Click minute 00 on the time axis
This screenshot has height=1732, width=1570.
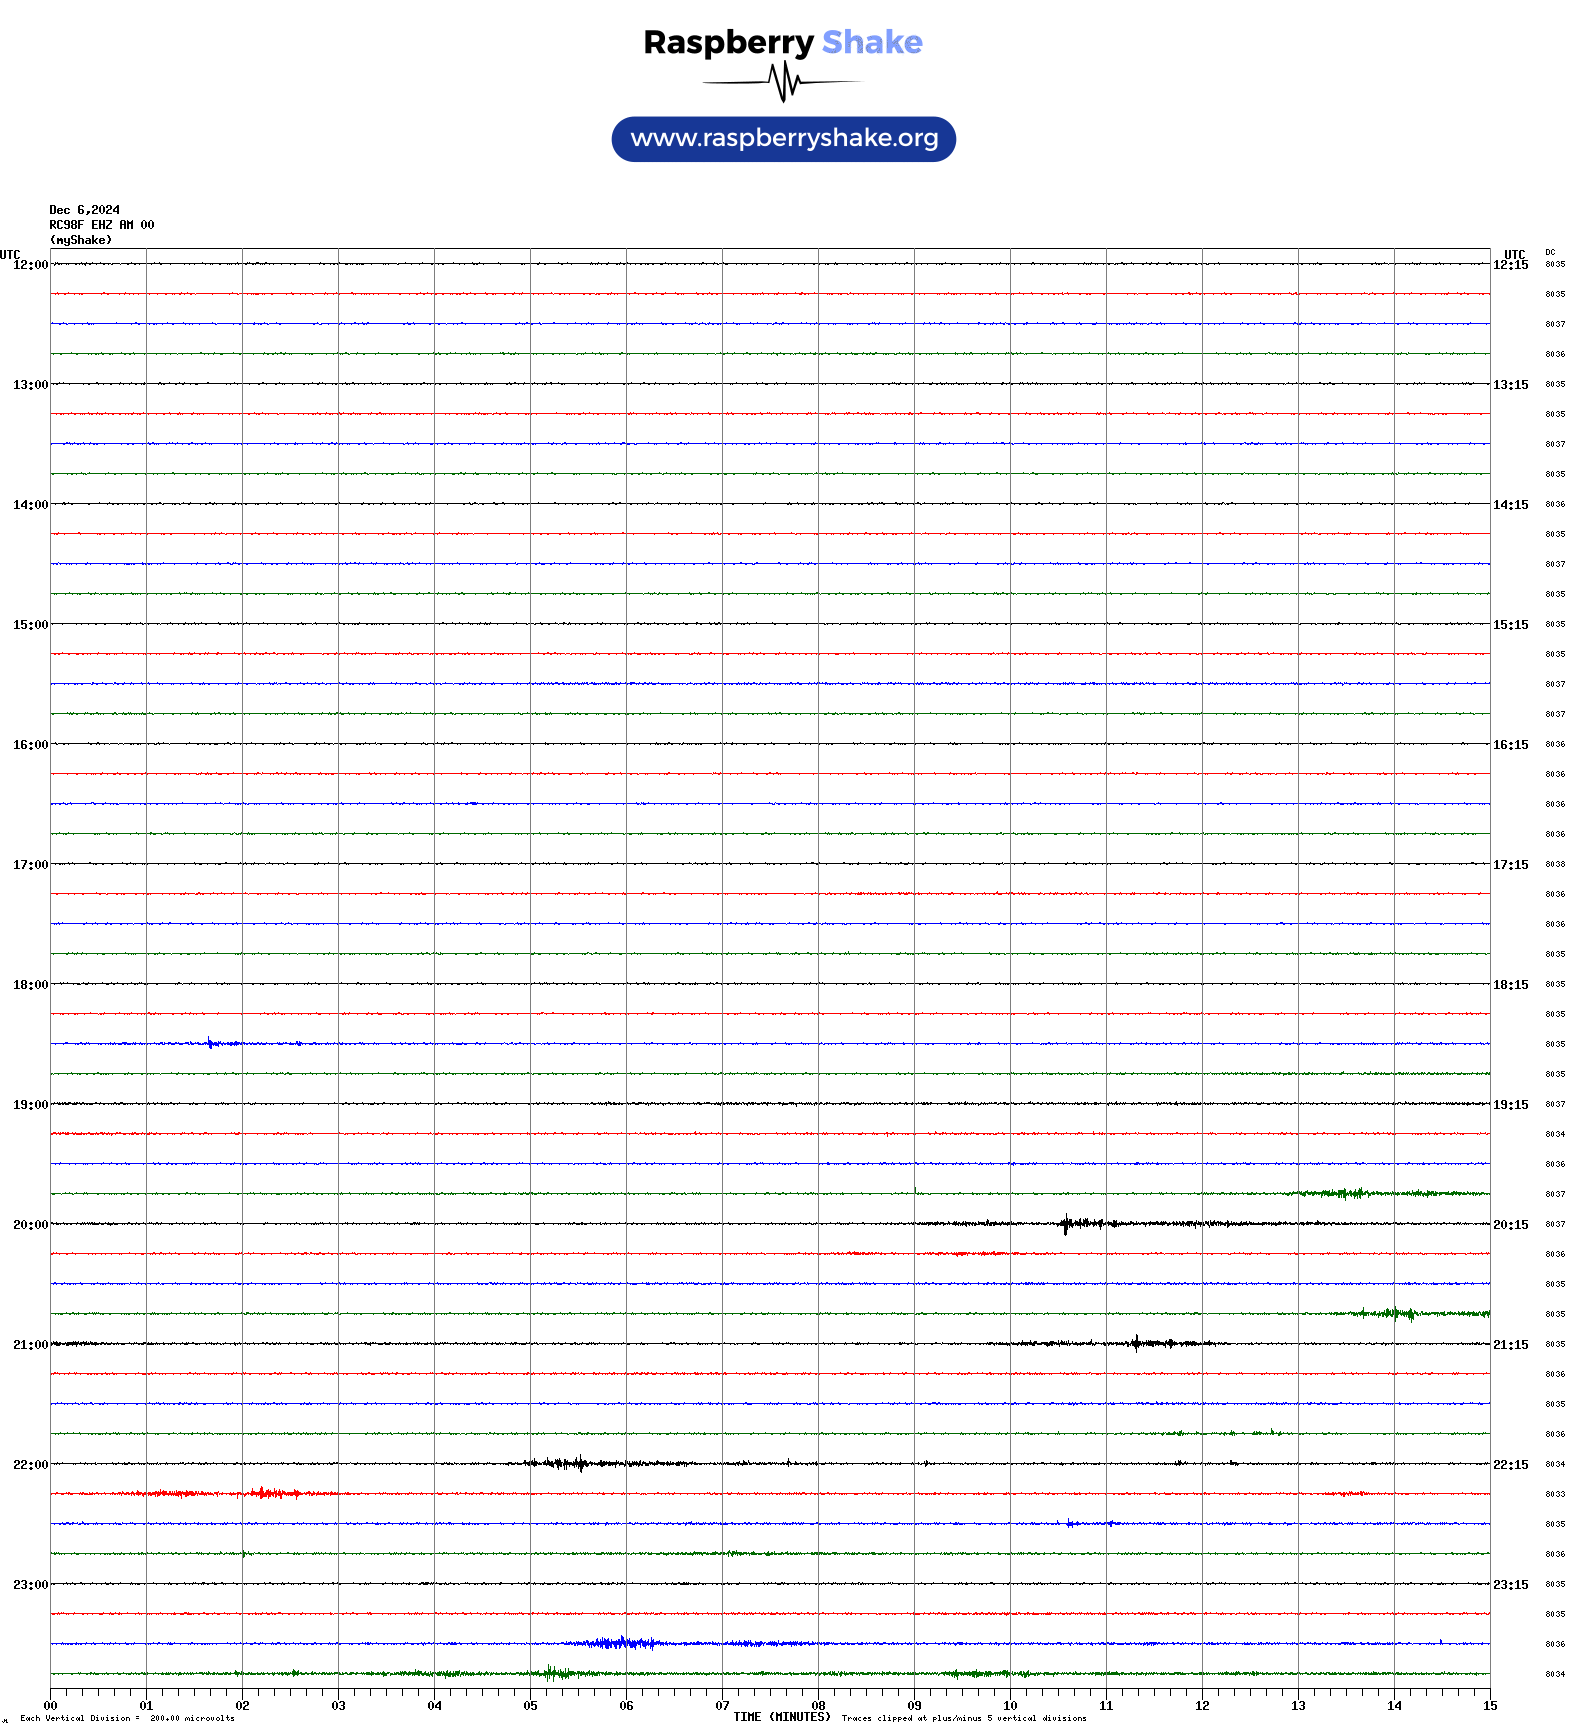50,1706
